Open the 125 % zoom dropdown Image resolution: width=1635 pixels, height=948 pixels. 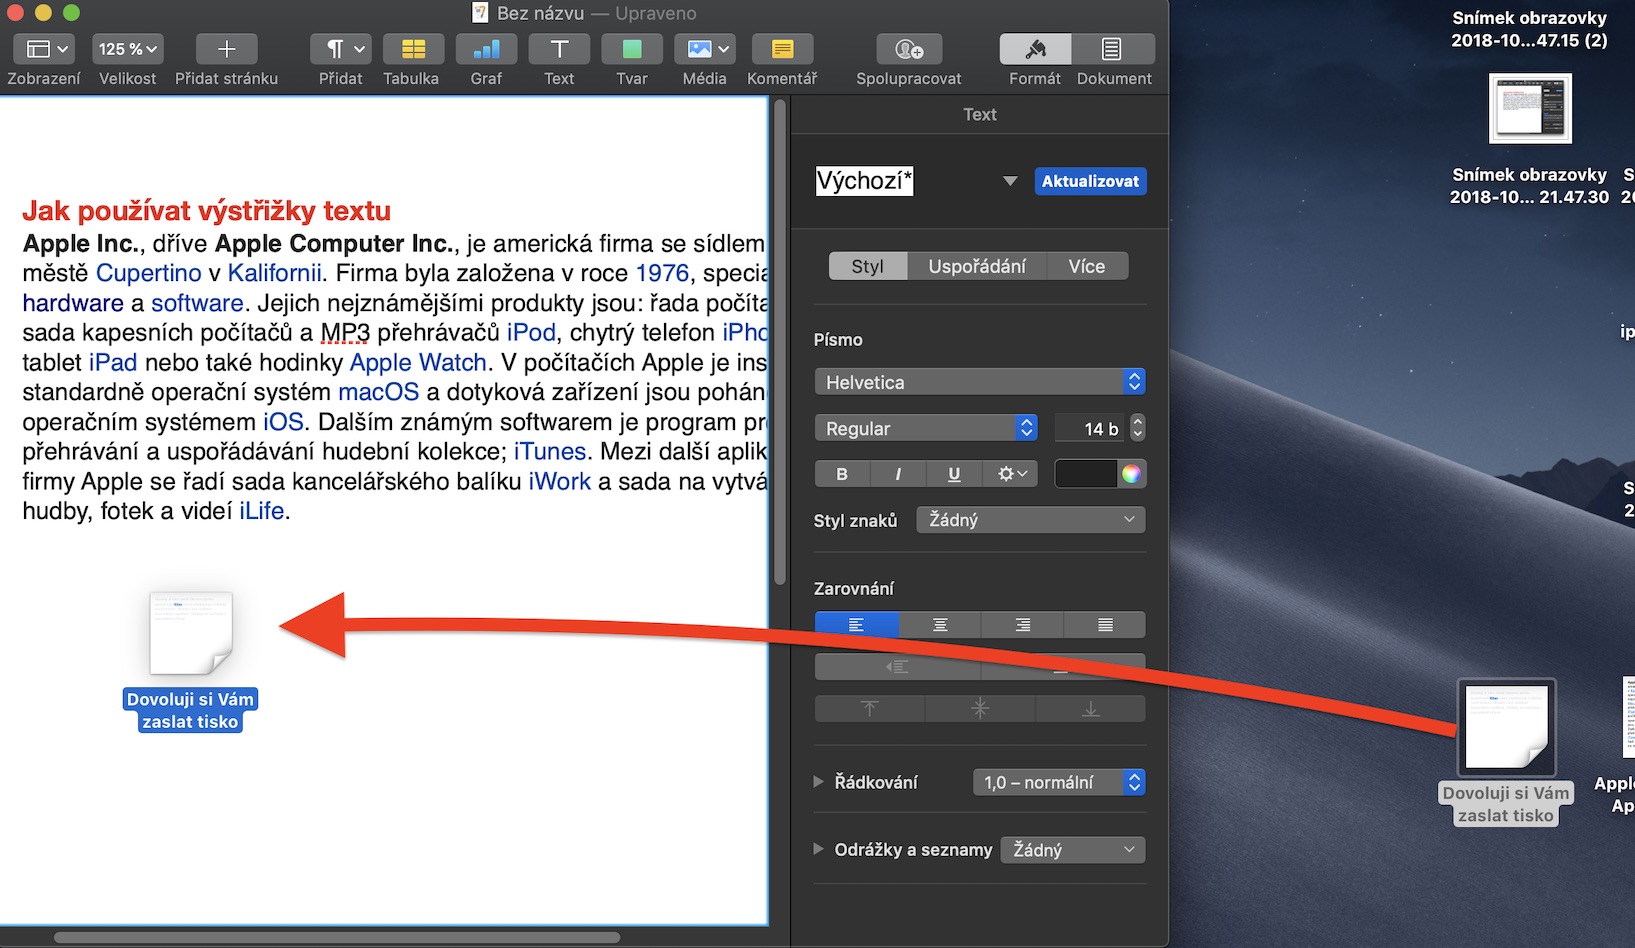127,49
